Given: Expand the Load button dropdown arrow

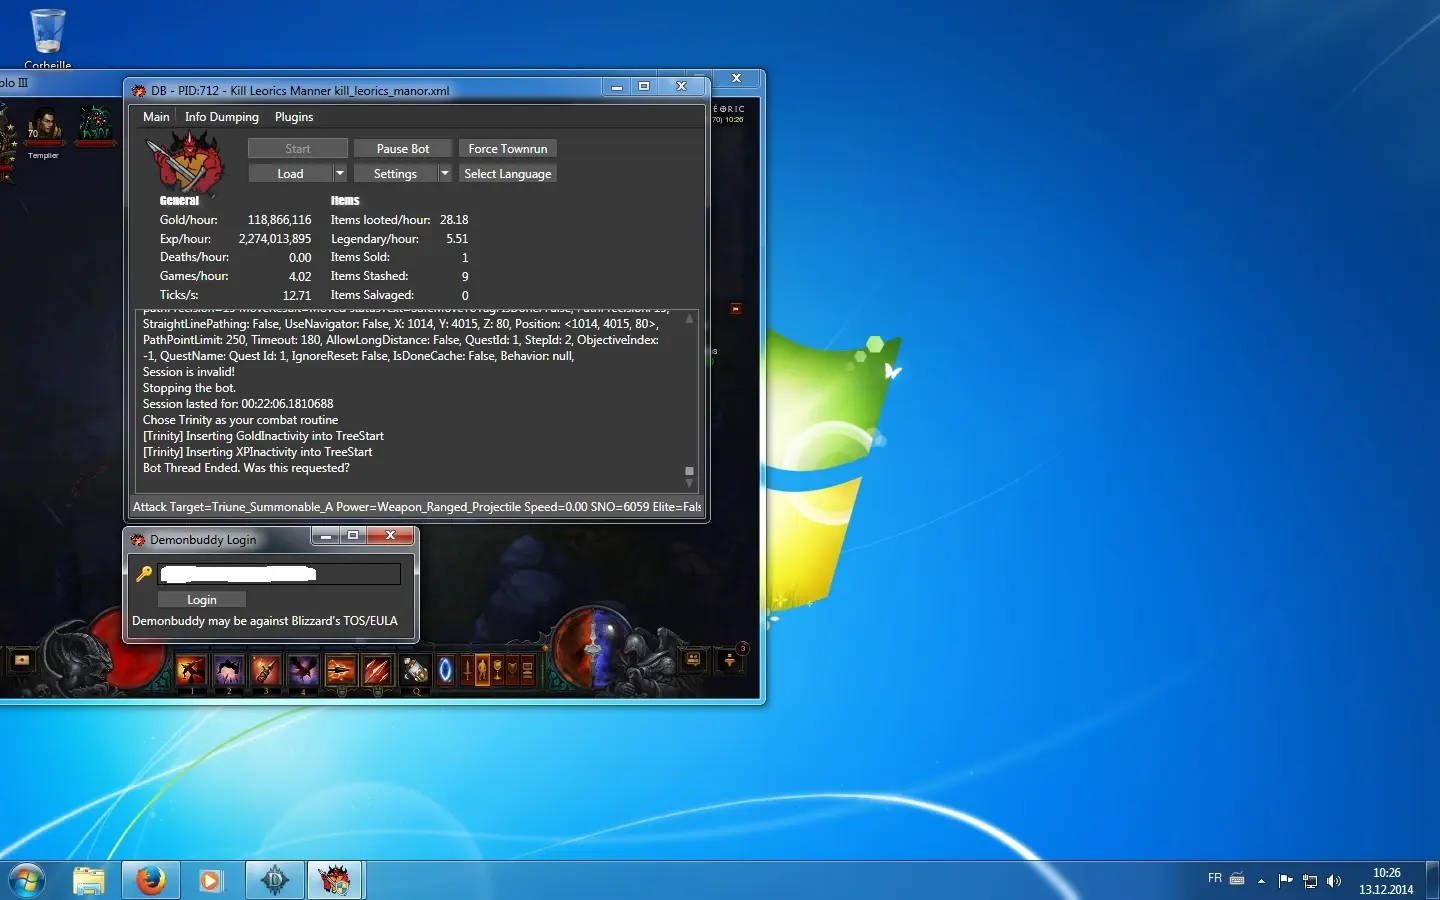Looking at the screenshot, I should click(340, 173).
